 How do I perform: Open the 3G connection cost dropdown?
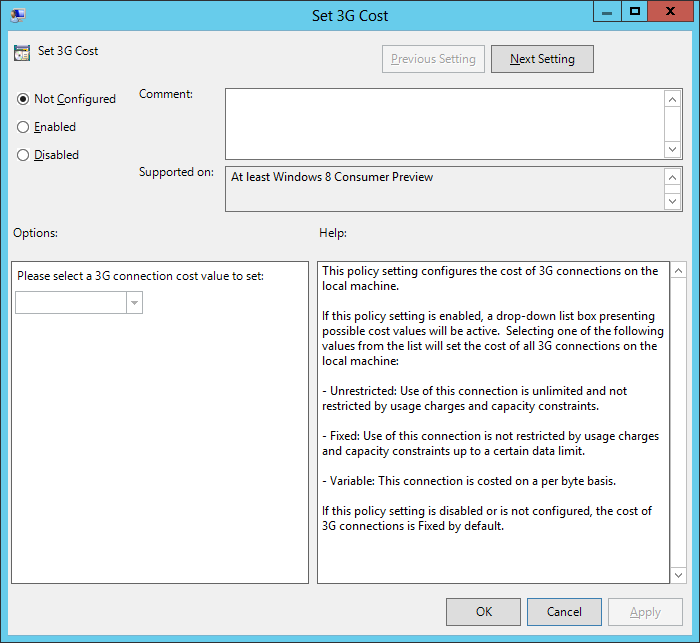(134, 303)
